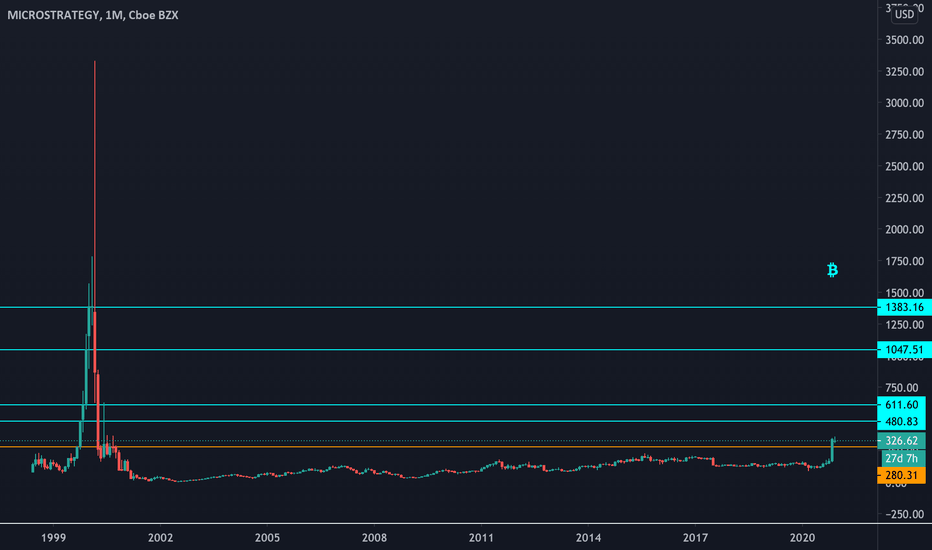932x550 pixels.
Task: Click the cyan Bitcoin symbol on chart
Action: [x=832, y=270]
